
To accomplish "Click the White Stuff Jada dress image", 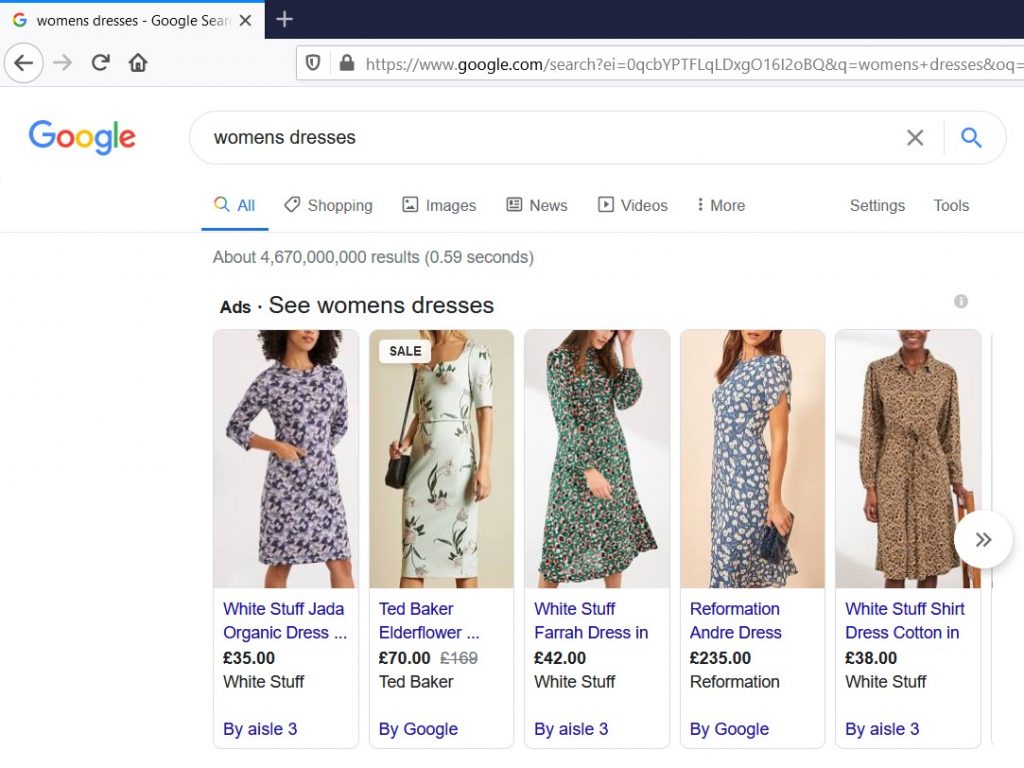I will (285, 458).
